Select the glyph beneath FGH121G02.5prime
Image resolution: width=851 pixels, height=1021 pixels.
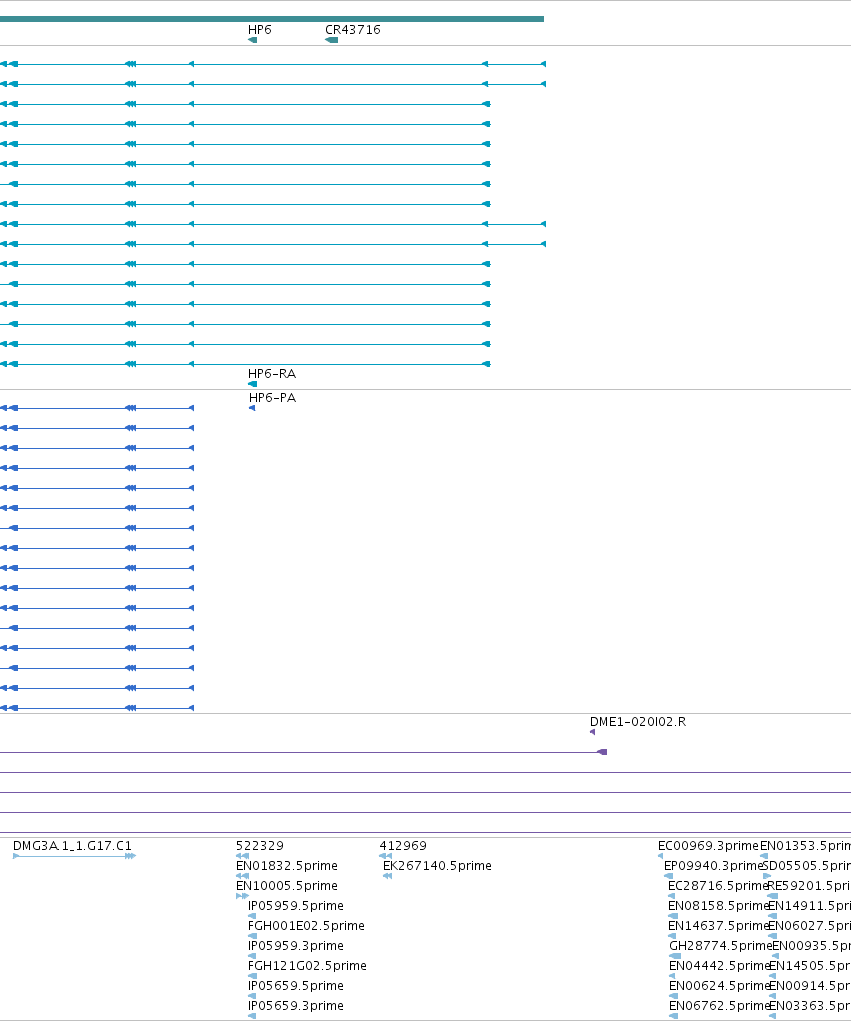coord(253,976)
